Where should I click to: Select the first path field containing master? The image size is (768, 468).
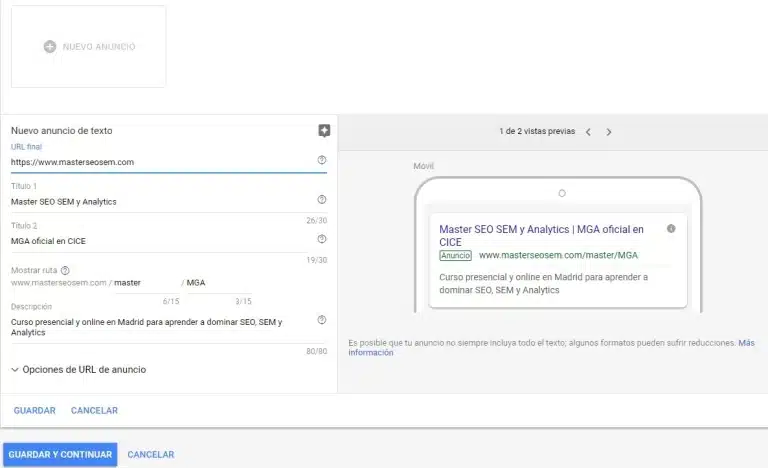[145, 283]
